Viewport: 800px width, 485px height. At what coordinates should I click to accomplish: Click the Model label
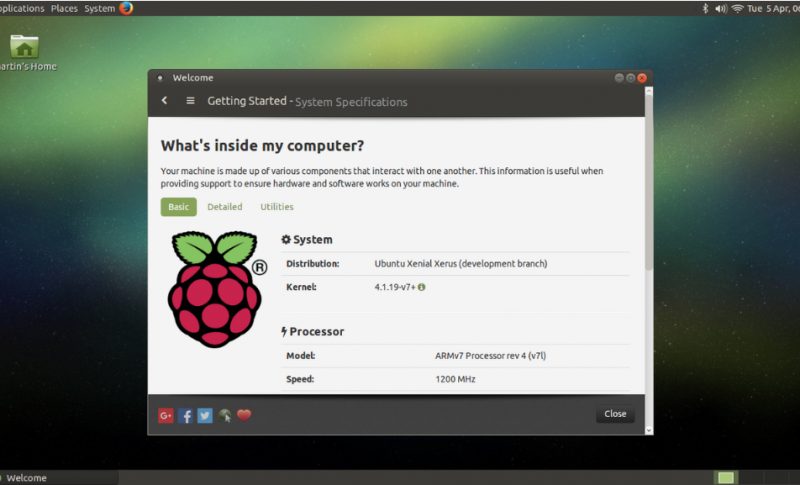(x=300, y=355)
